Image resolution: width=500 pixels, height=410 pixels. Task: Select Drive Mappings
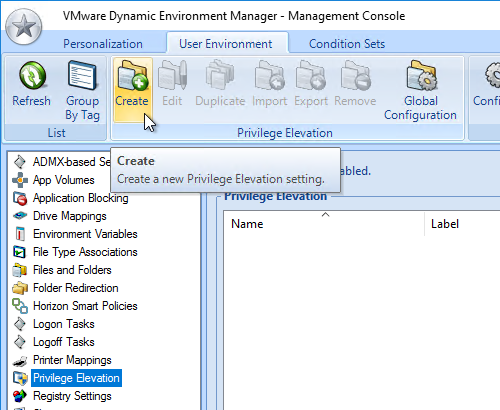click(70, 216)
